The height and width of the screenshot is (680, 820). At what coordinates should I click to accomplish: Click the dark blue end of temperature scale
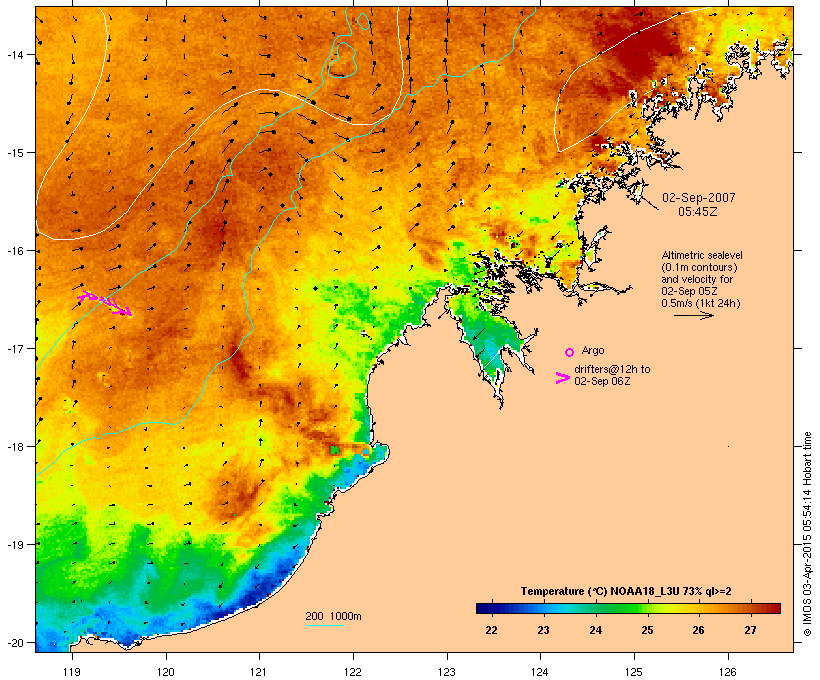pos(482,608)
